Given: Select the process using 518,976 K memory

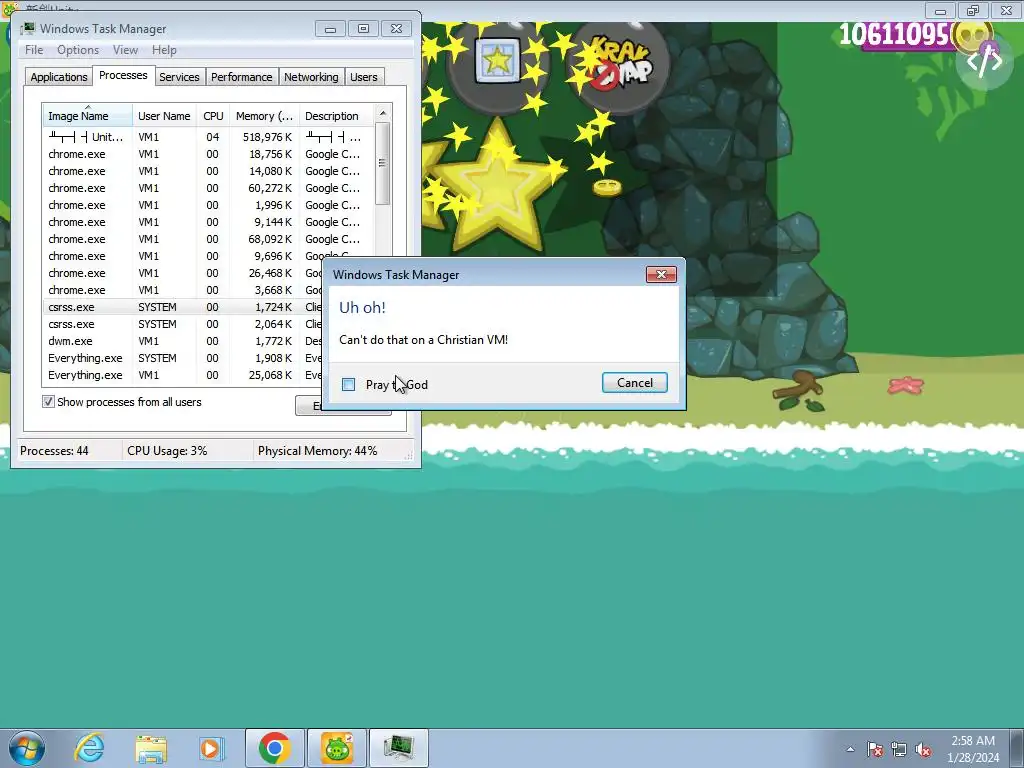Looking at the screenshot, I should point(208,137).
